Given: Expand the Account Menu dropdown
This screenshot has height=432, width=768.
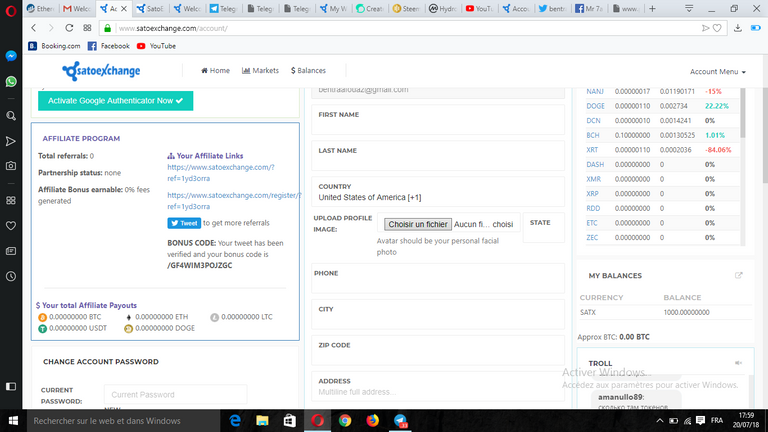Looking at the screenshot, I should pos(718,72).
